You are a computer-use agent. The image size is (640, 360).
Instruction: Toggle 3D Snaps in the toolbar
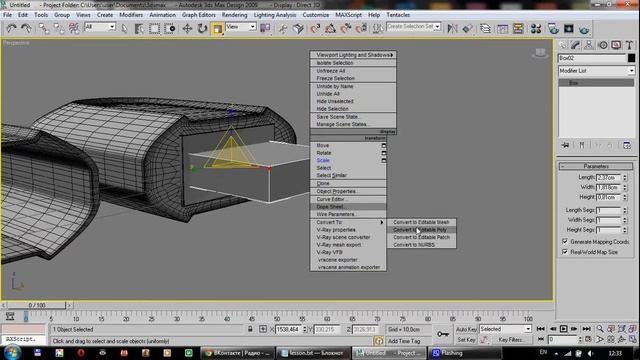click(x=315, y=28)
